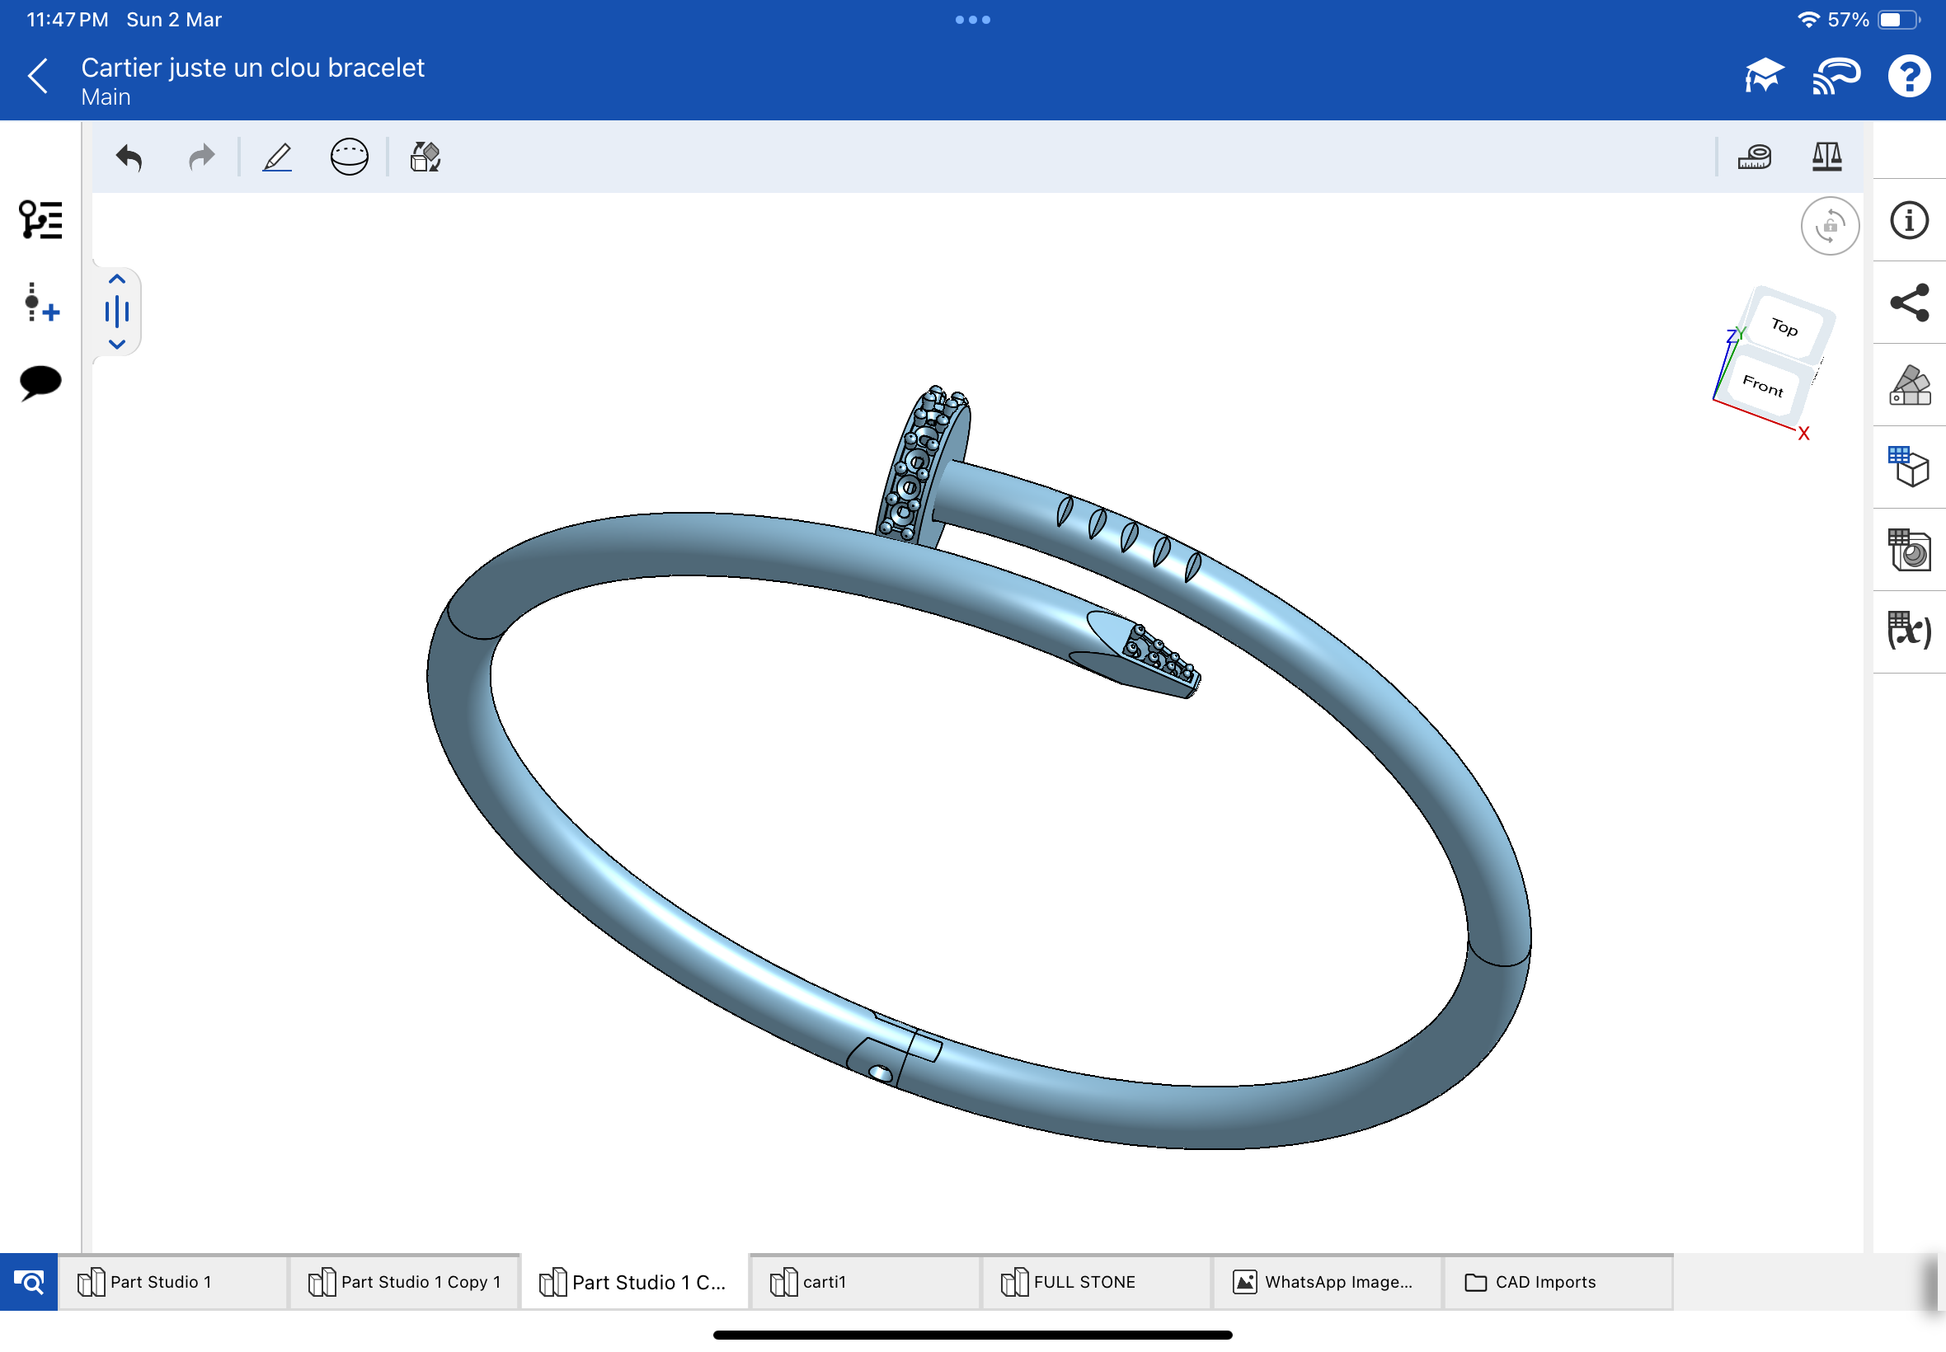Open the comments speech bubble
The image size is (1946, 1352).
click(41, 382)
